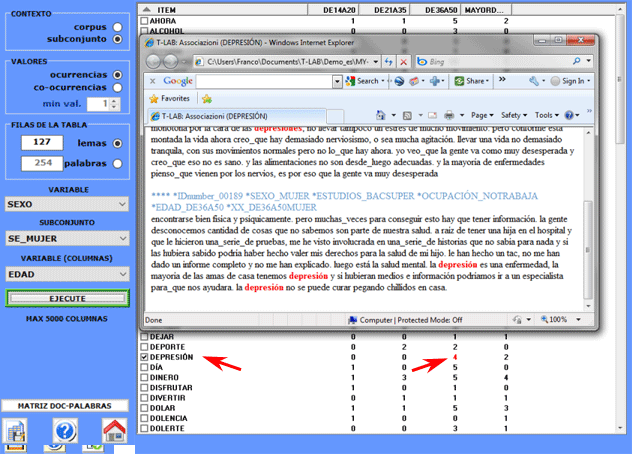This screenshot has width=632, height=454.
Task: Open the Google toolbar wrench settings
Action: click(x=534, y=81)
